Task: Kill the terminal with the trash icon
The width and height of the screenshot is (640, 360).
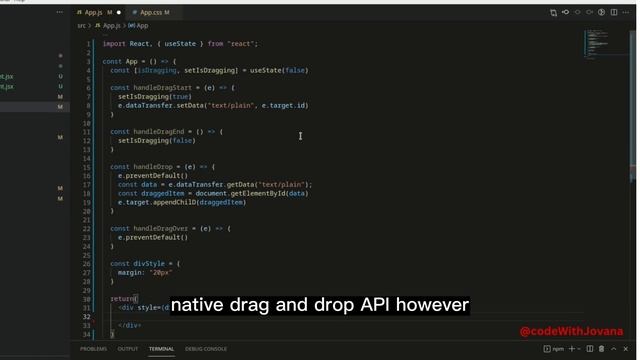Action: pyautogui.click(x=602, y=349)
